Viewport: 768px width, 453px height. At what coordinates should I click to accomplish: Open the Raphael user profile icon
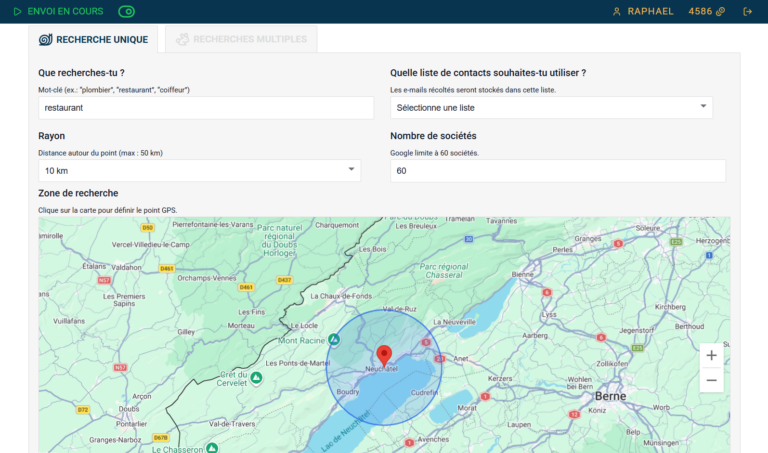coord(617,11)
